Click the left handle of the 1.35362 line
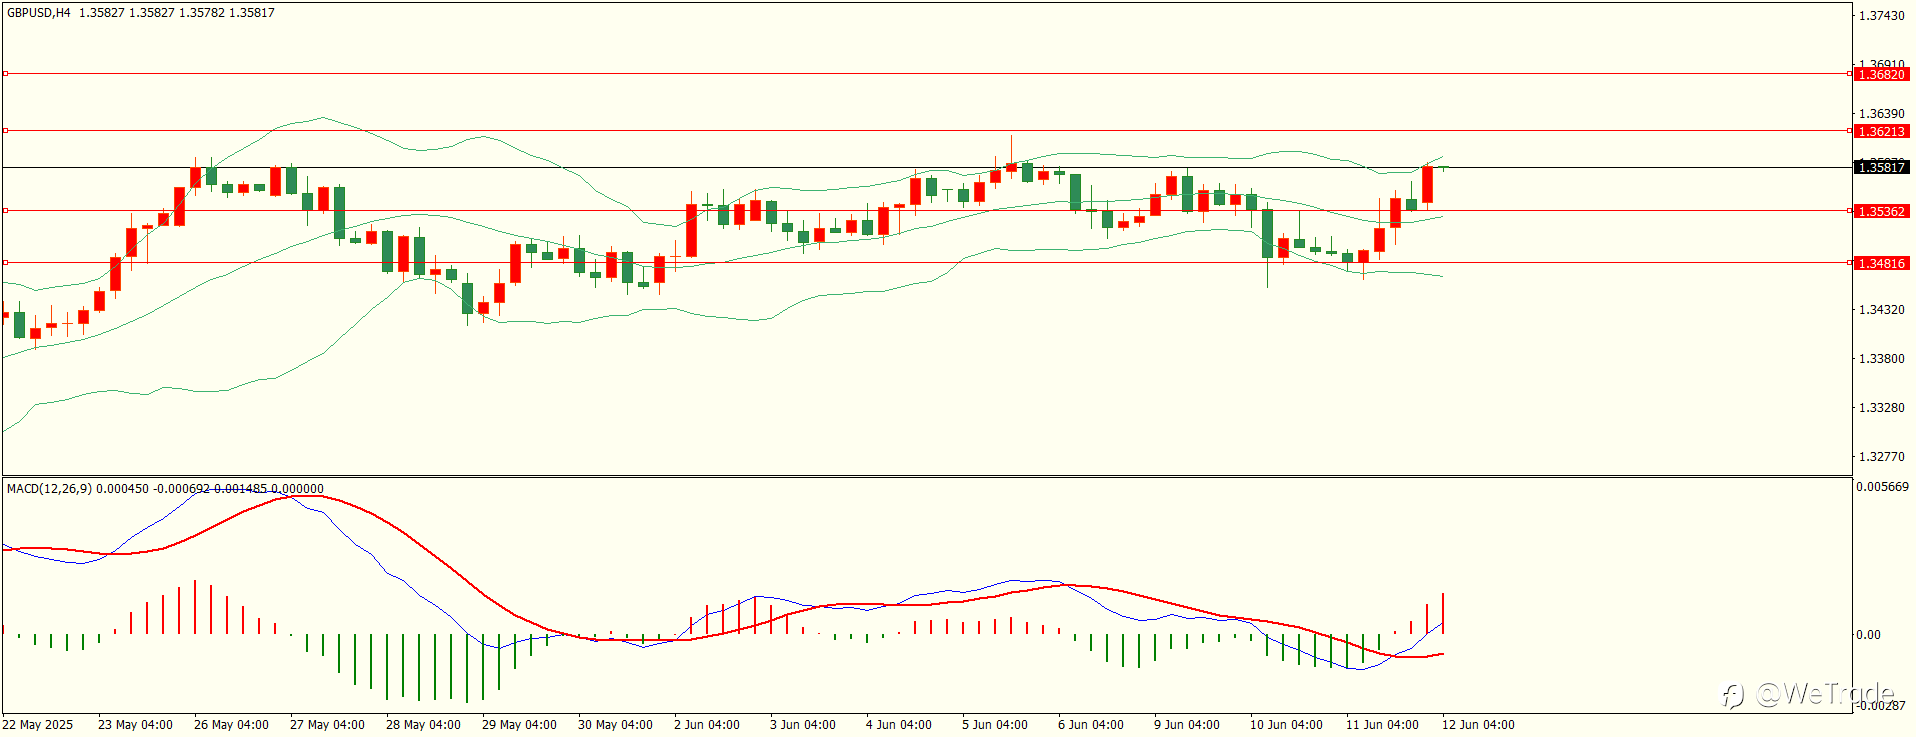1916x737 pixels. (x=5, y=210)
